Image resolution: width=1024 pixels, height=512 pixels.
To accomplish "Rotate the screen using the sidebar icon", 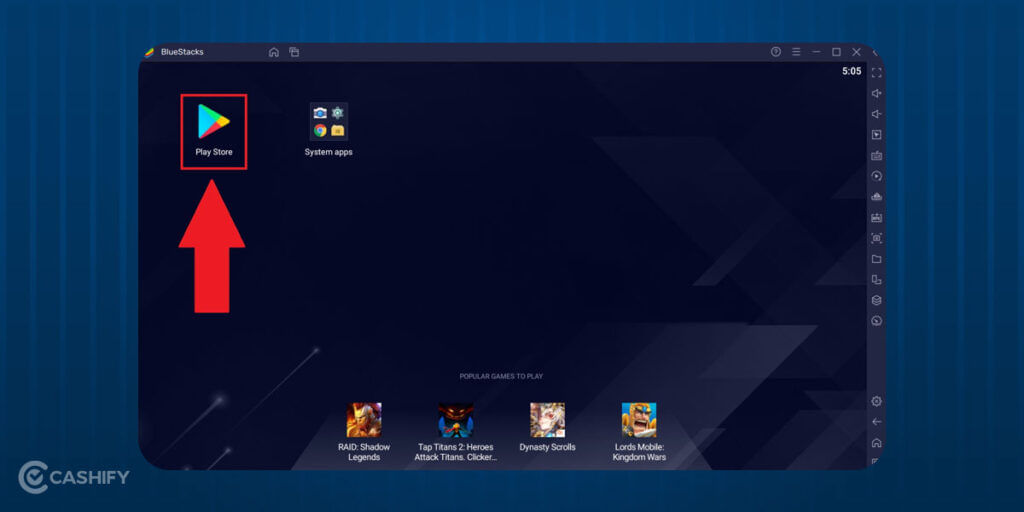I will 876,280.
